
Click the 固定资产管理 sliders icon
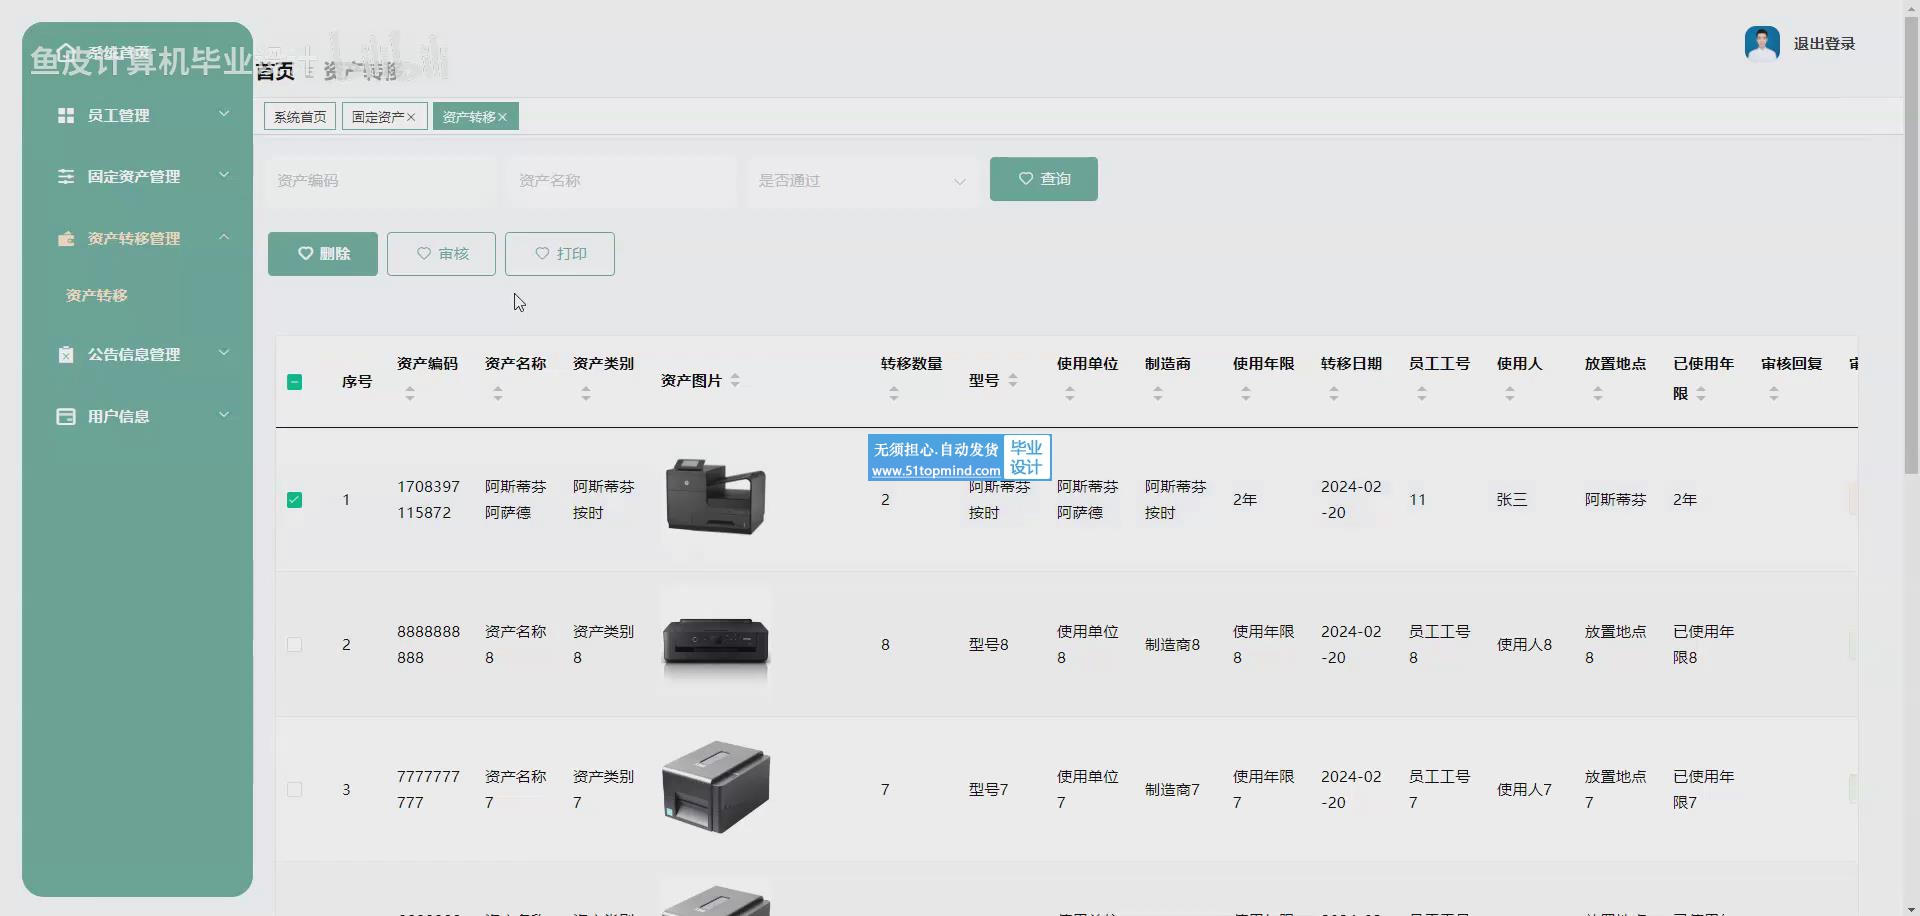(x=66, y=177)
